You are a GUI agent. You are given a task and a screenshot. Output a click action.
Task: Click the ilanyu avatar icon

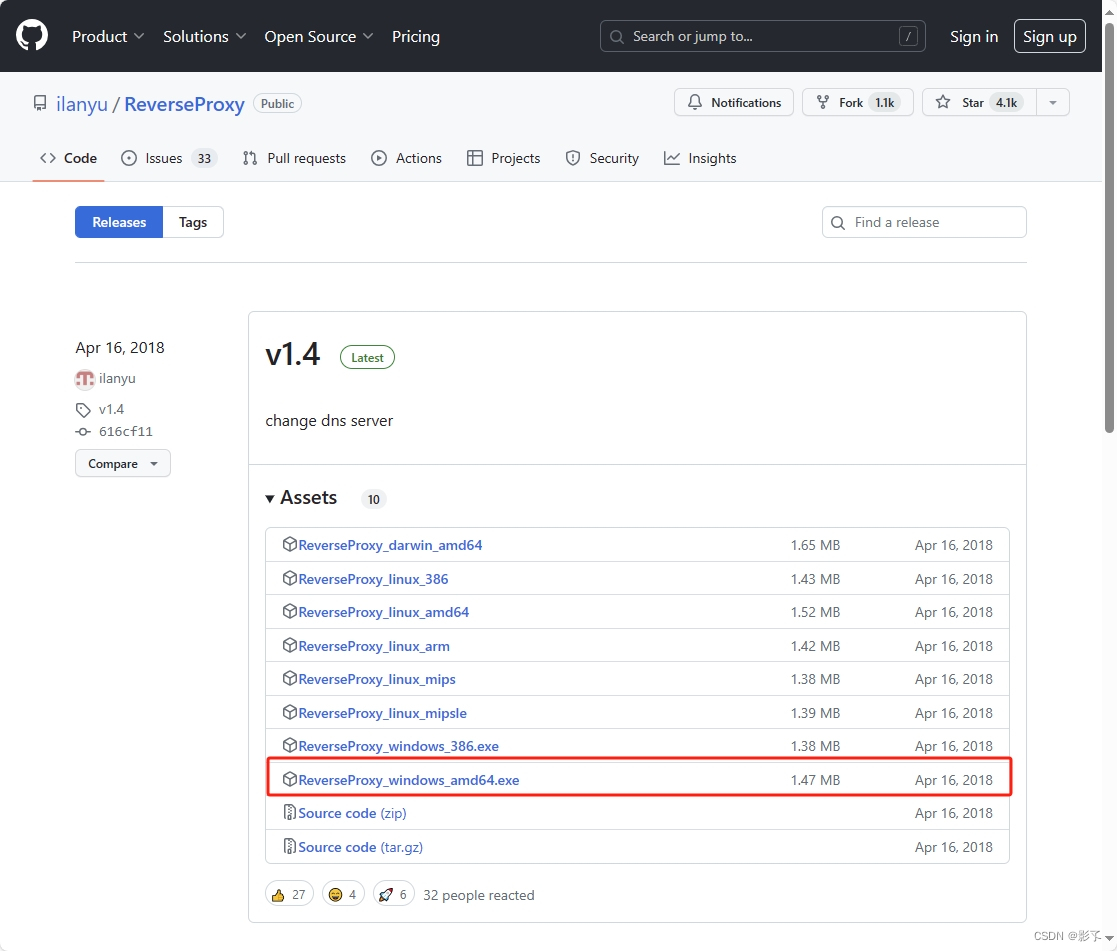pyautogui.click(x=85, y=379)
